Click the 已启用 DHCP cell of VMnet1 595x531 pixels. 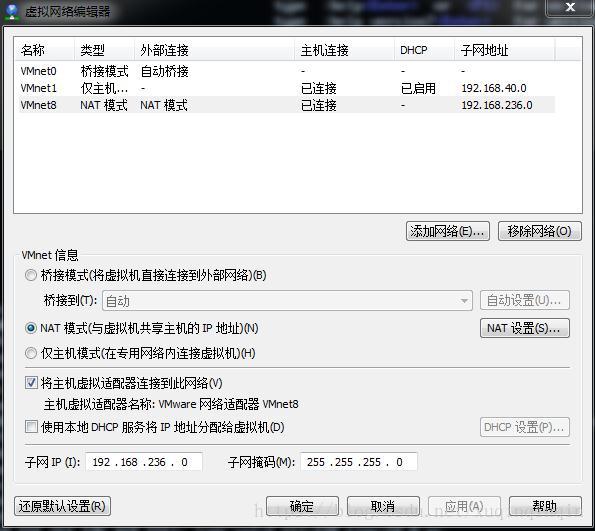[x=418, y=88]
